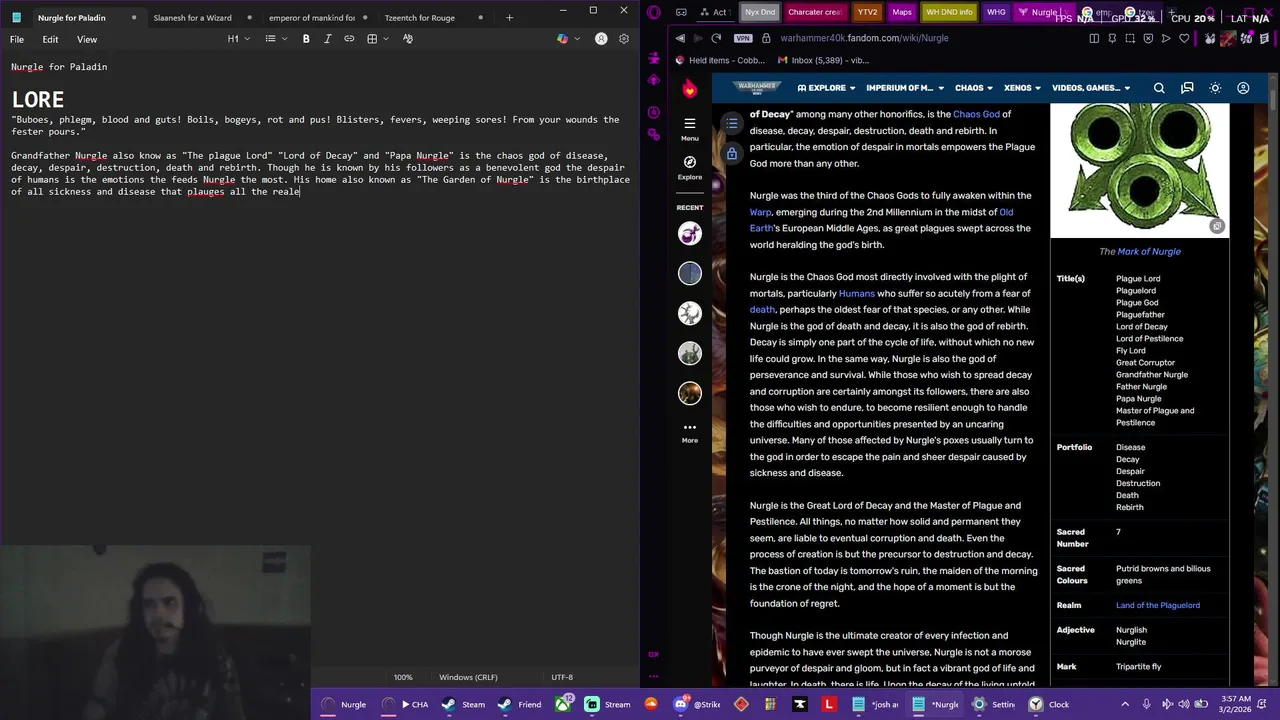Open Notepad settings gear
Screen dimensions: 1280x720
tap(624, 39)
